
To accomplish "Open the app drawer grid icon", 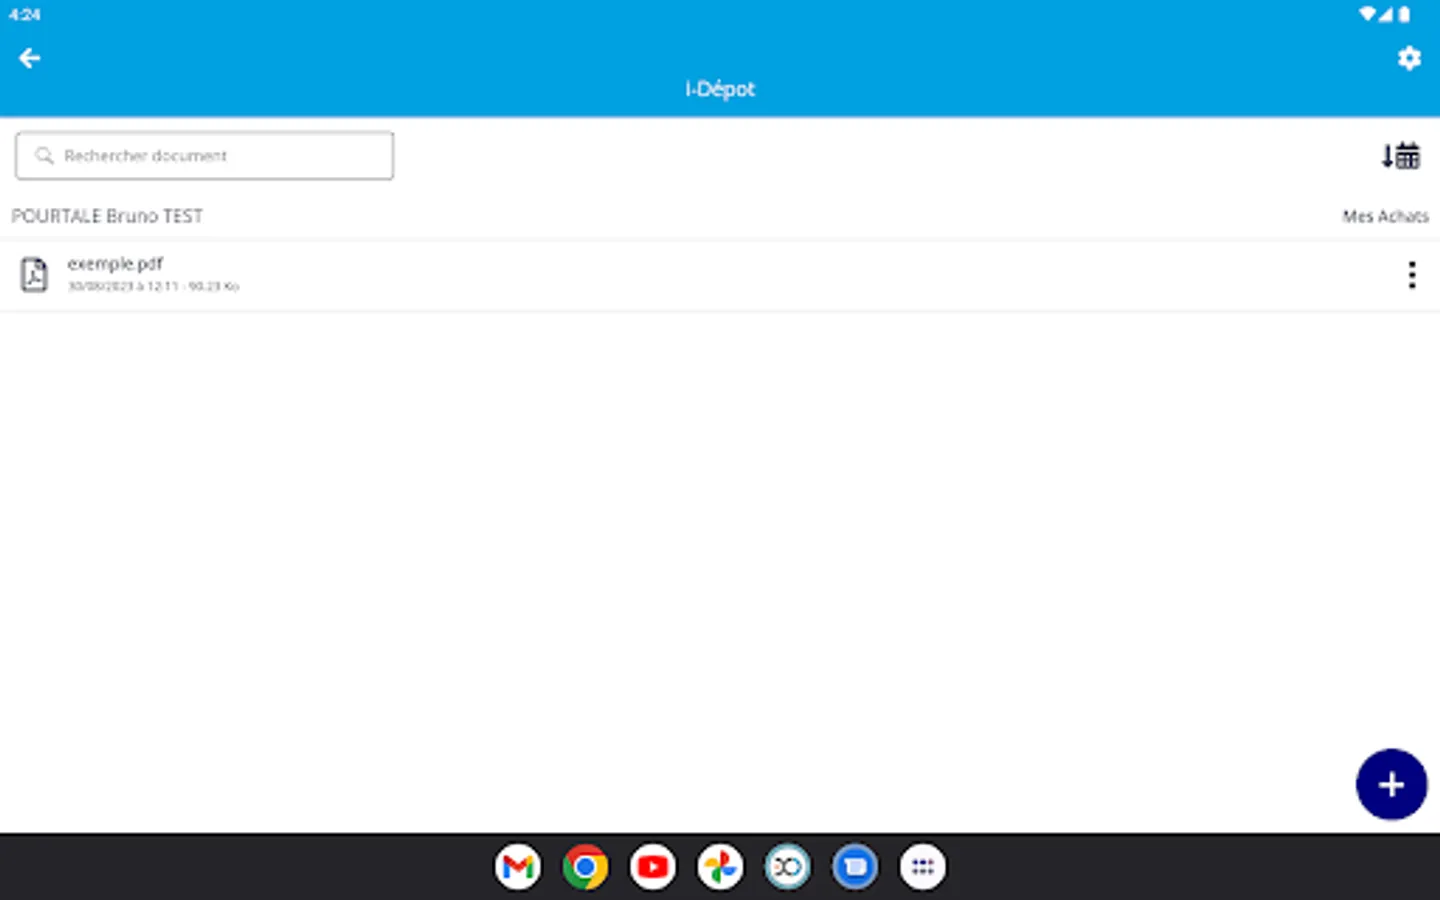I will [923, 867].
